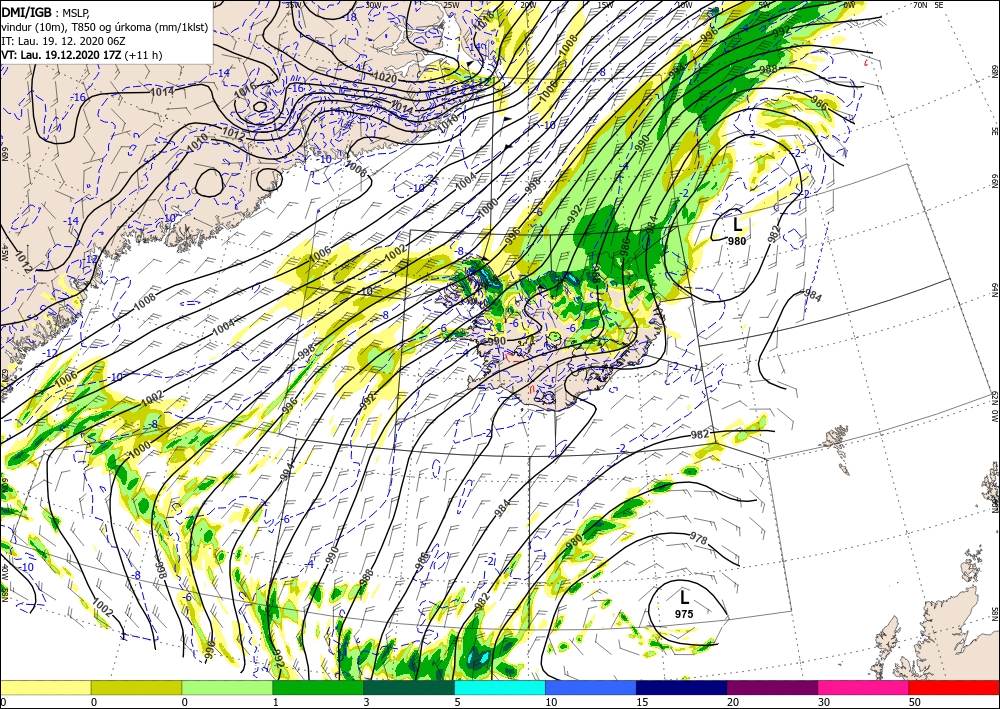Screen dimensions: 1000x709
Task: Click the legend value "15"
Action: click(x=642, y=702)
